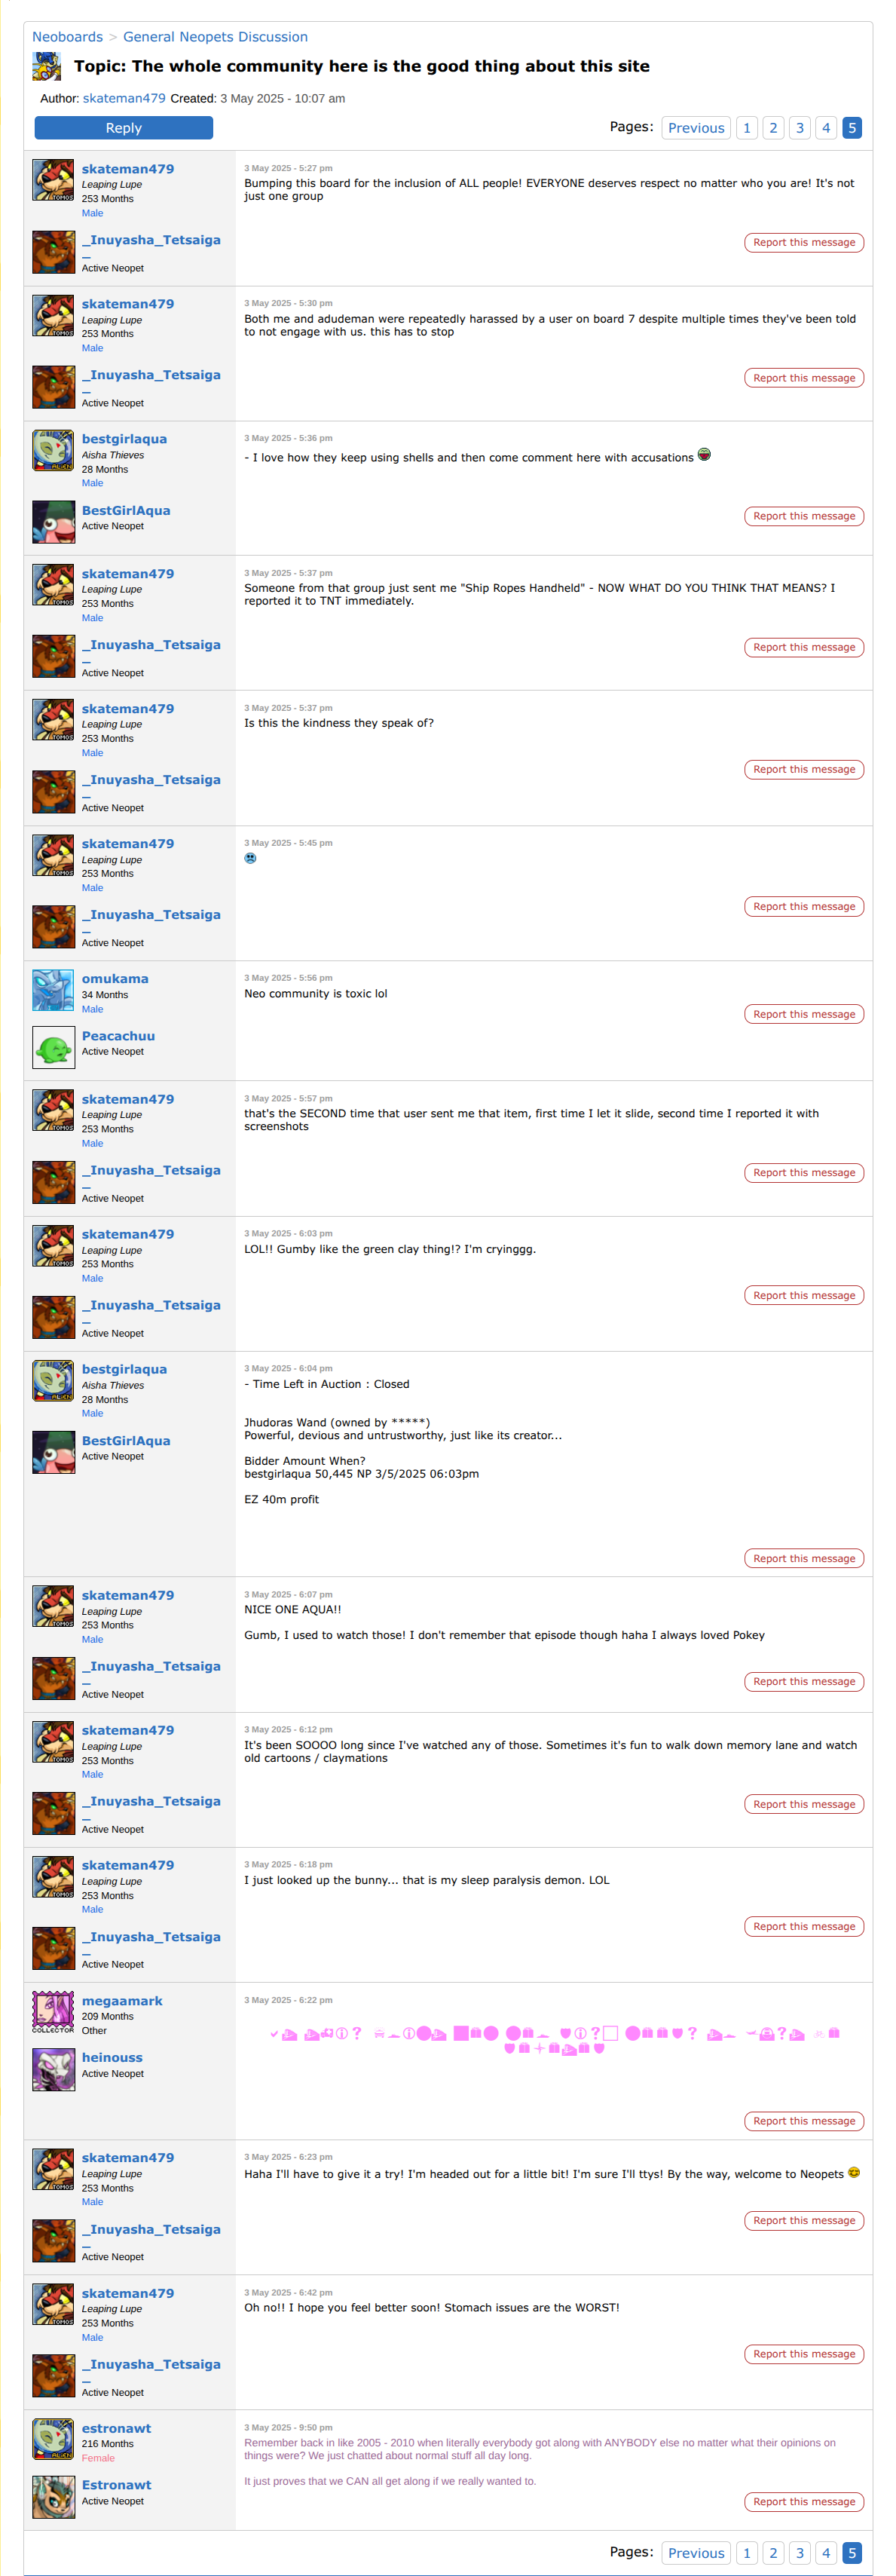Click the green Peacachuu pet image

coord(53,1047)
